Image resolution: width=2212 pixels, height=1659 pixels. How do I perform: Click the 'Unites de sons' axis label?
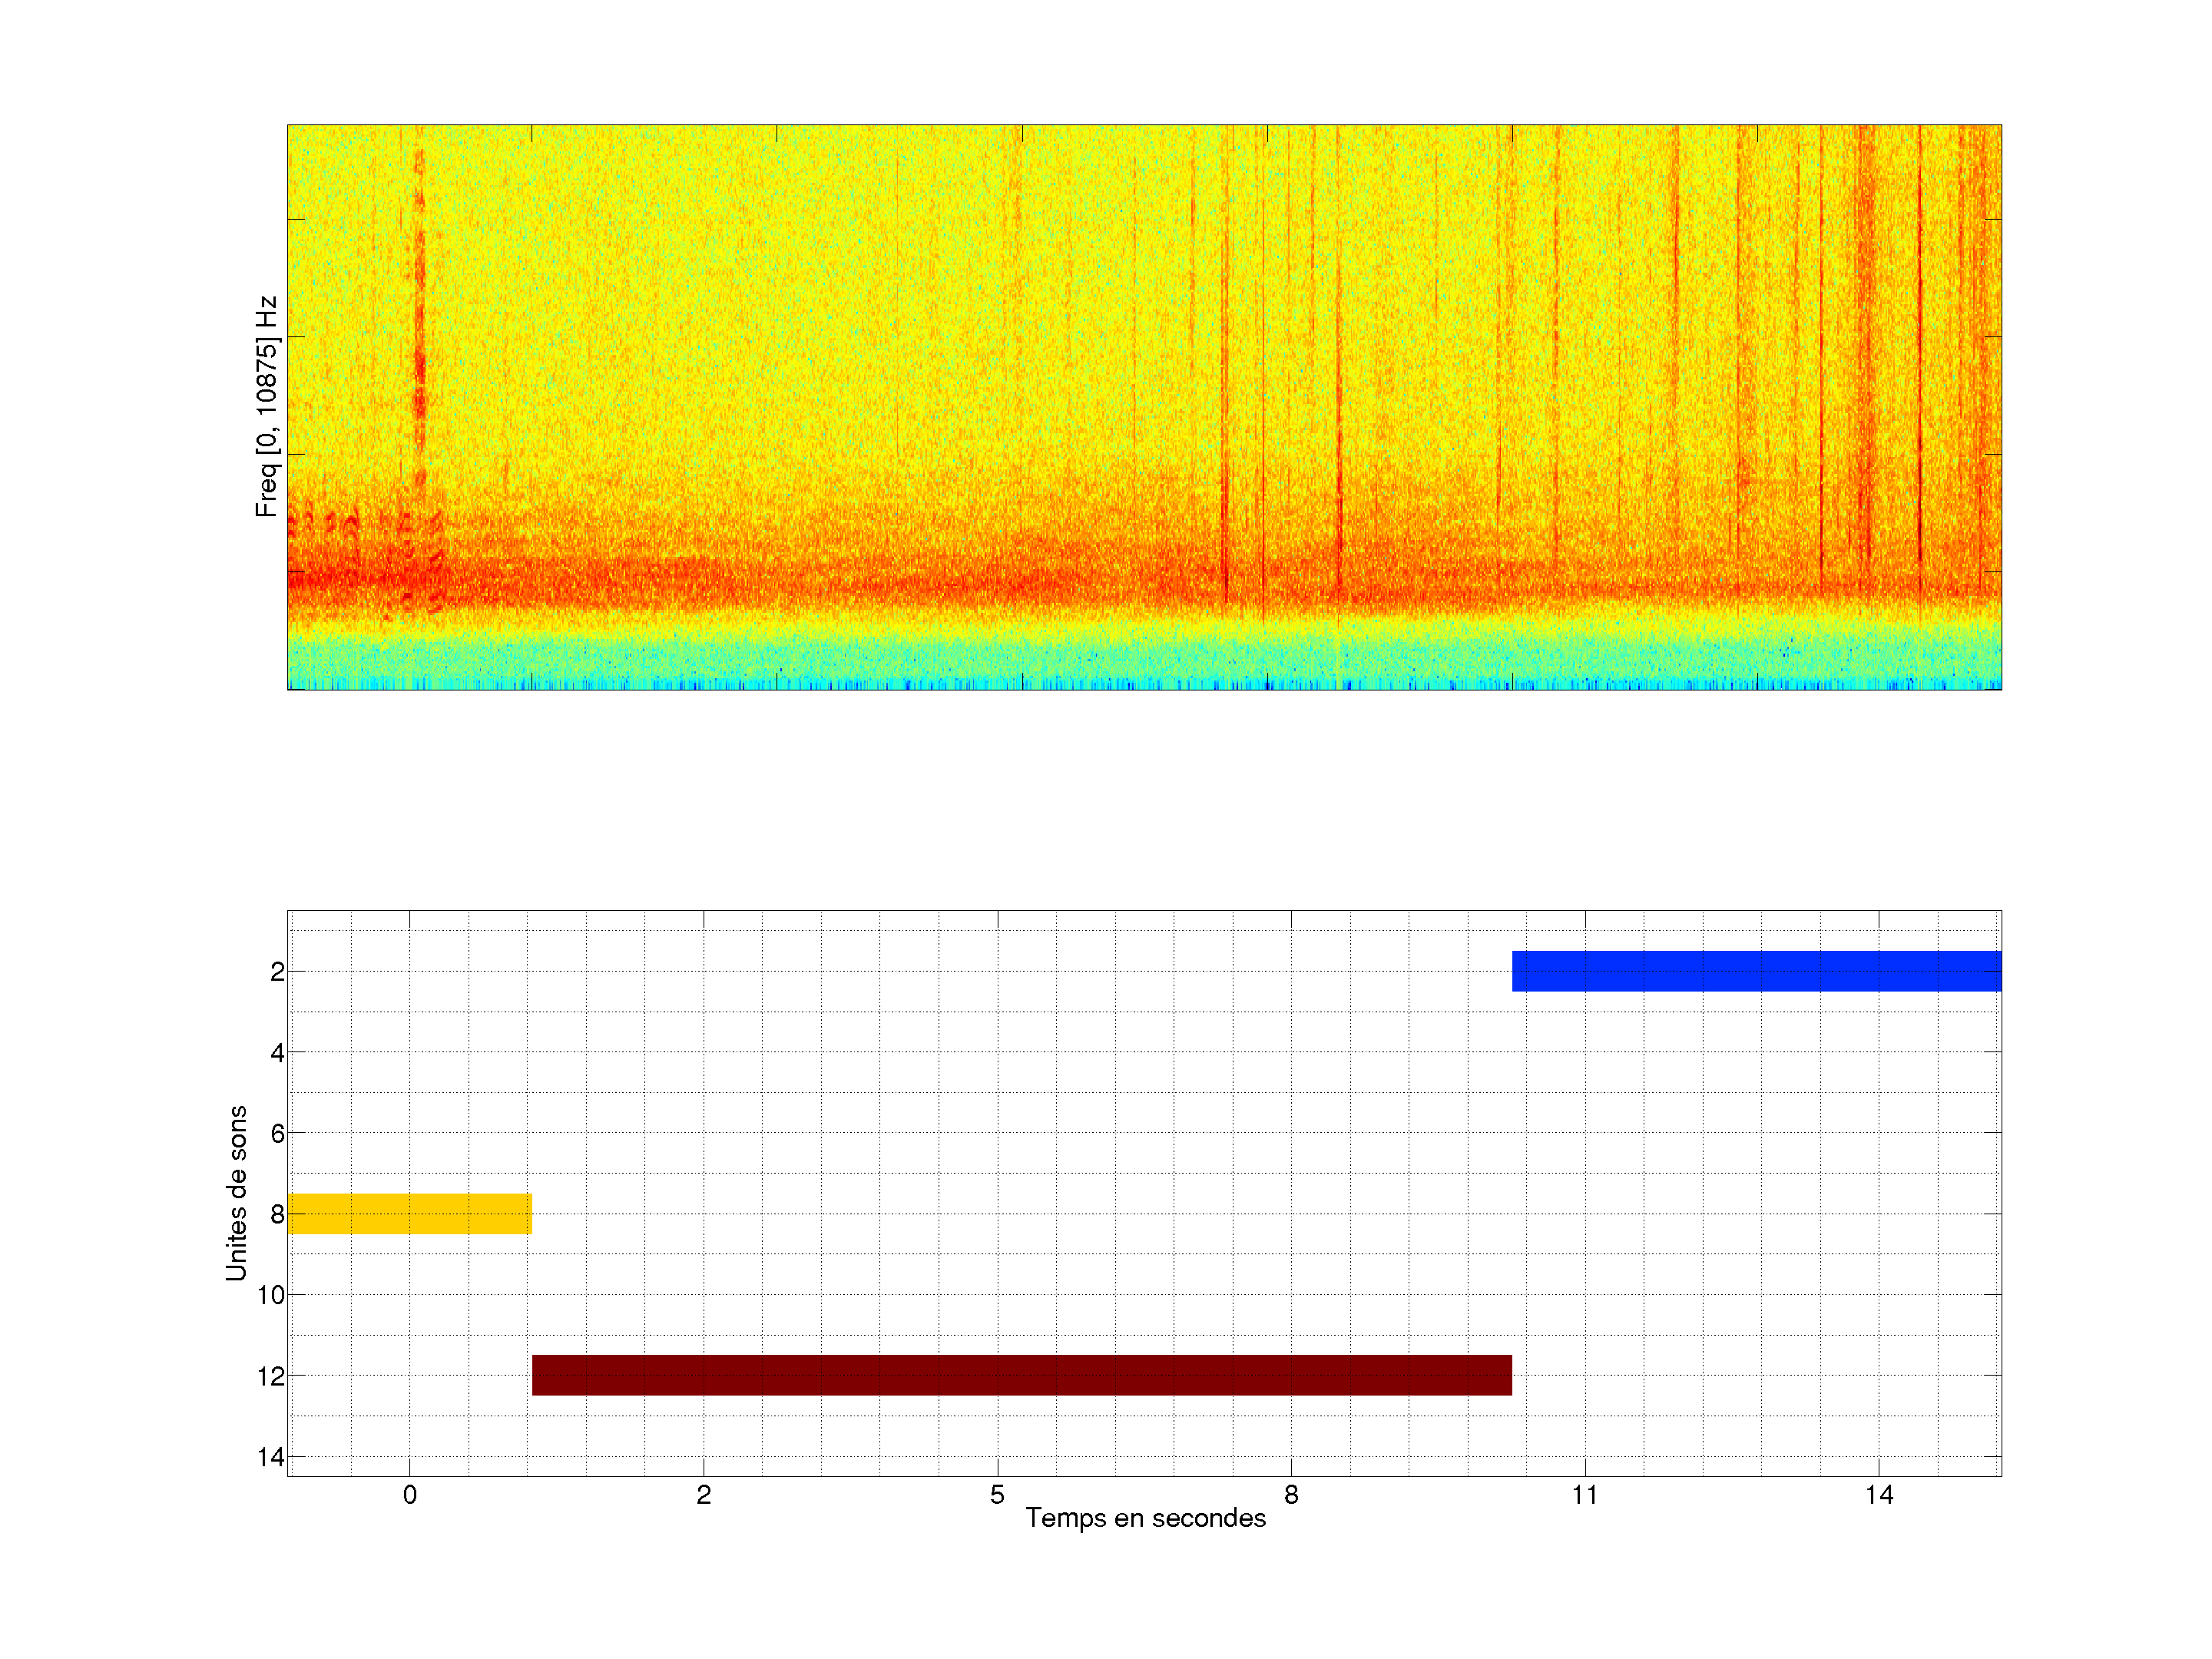click(236, 1192)
